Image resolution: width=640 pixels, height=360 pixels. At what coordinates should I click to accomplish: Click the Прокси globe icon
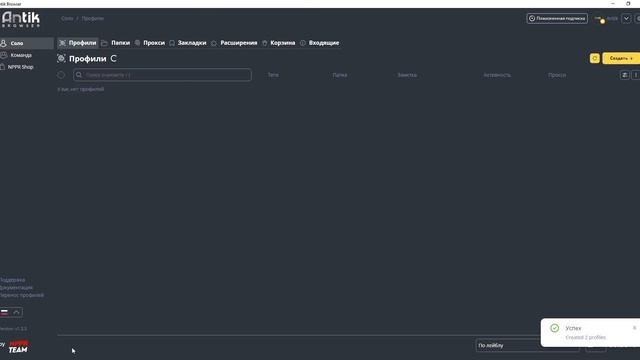pos(138,43)
